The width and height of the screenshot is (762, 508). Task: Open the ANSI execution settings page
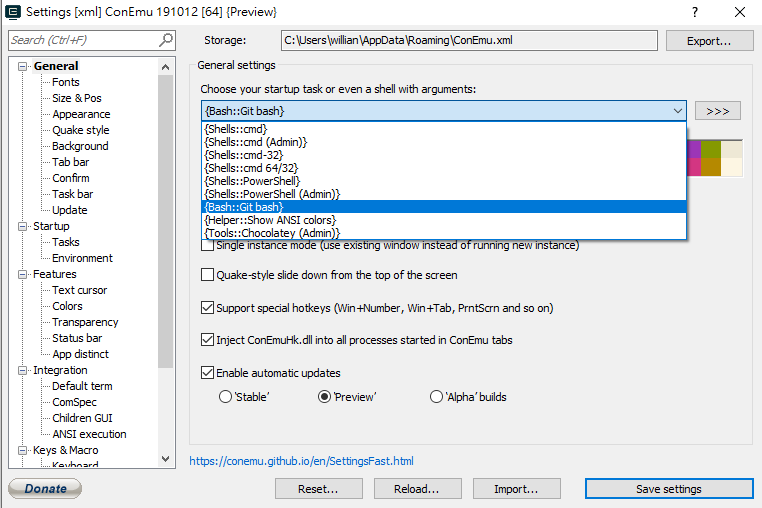point(89,434)
